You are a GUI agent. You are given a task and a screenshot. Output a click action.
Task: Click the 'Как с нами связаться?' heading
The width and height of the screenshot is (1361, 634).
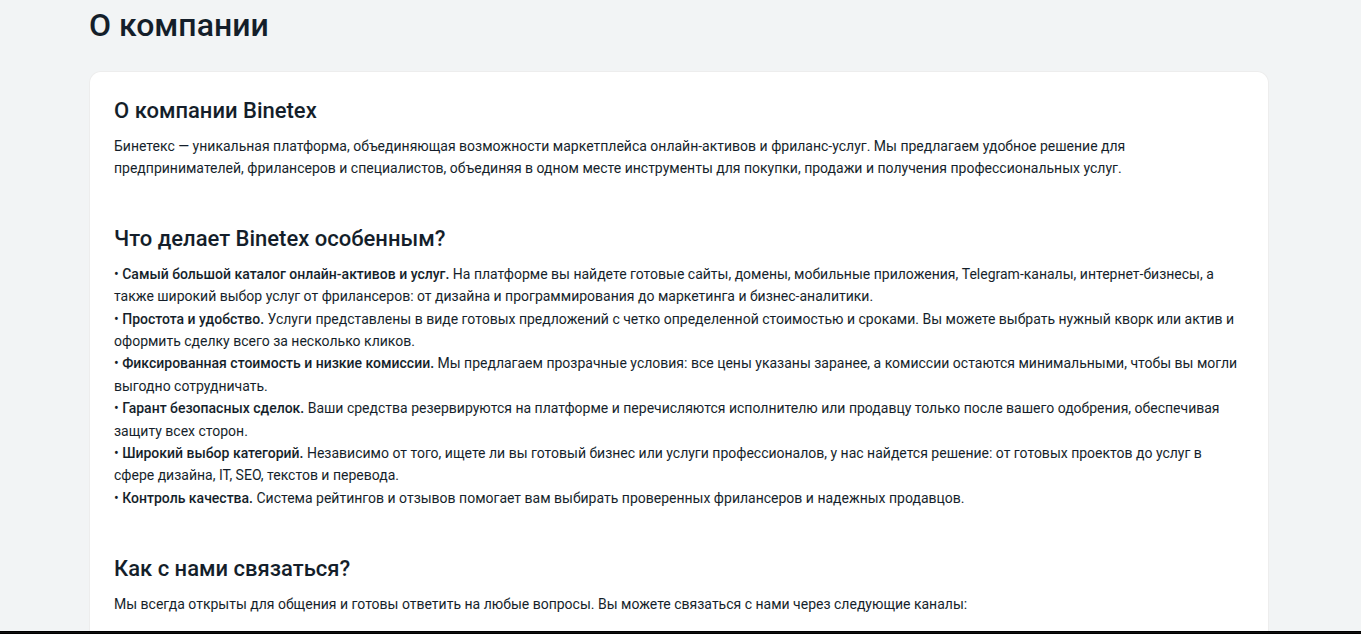pos(232,569)
